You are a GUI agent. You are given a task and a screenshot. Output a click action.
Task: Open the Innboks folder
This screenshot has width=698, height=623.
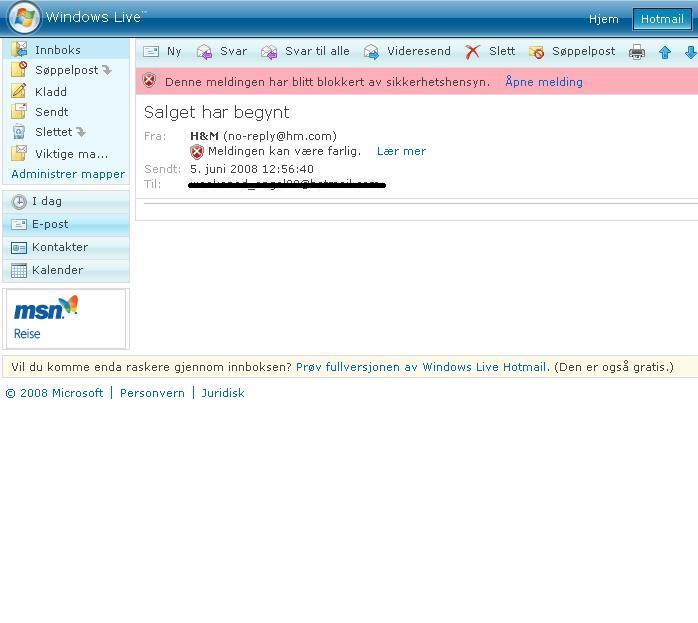tap(58, 50)
